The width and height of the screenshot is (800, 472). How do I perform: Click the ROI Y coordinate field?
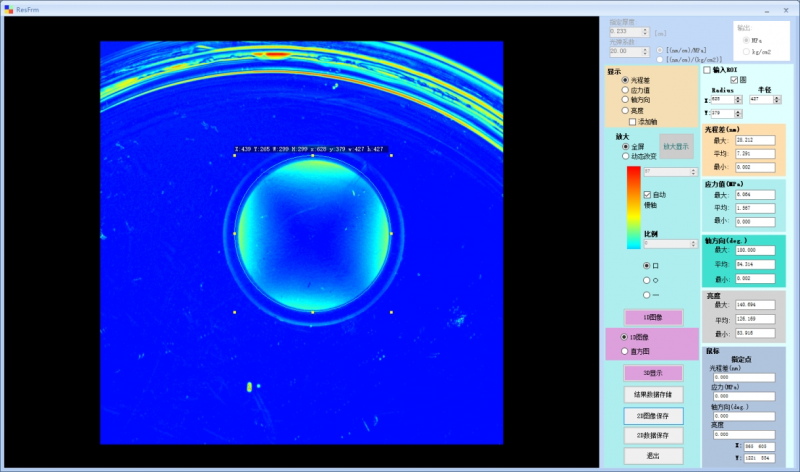coord(721,113)
